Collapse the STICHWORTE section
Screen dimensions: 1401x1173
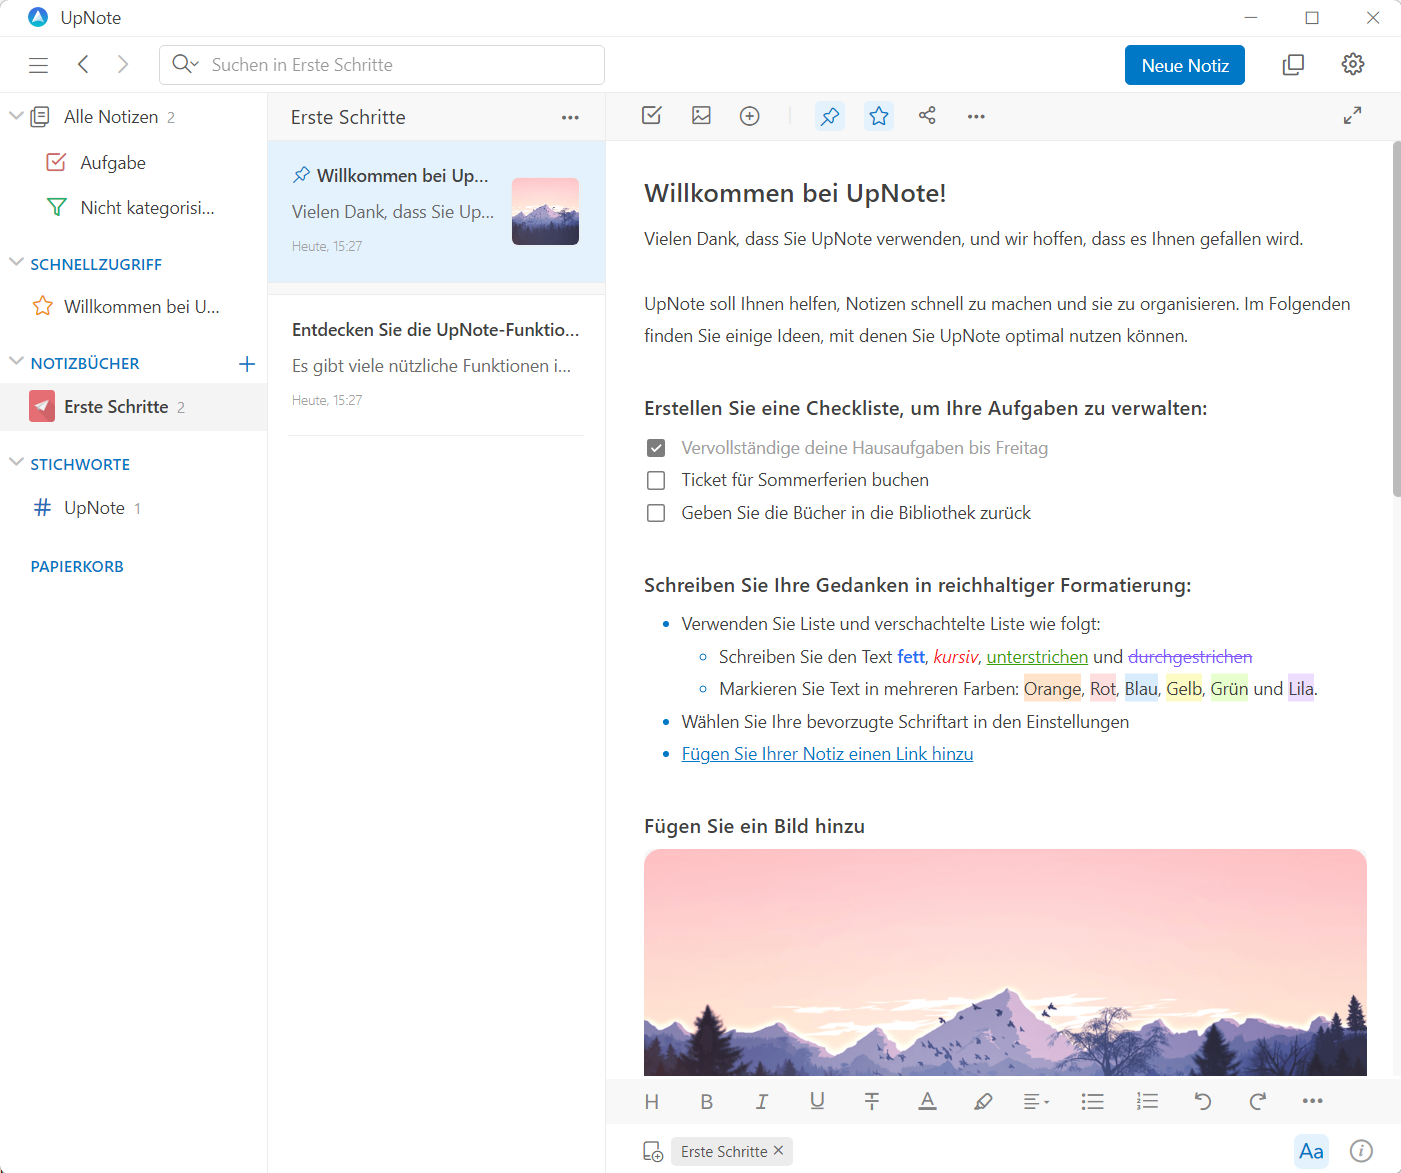[x=16, y=462]
